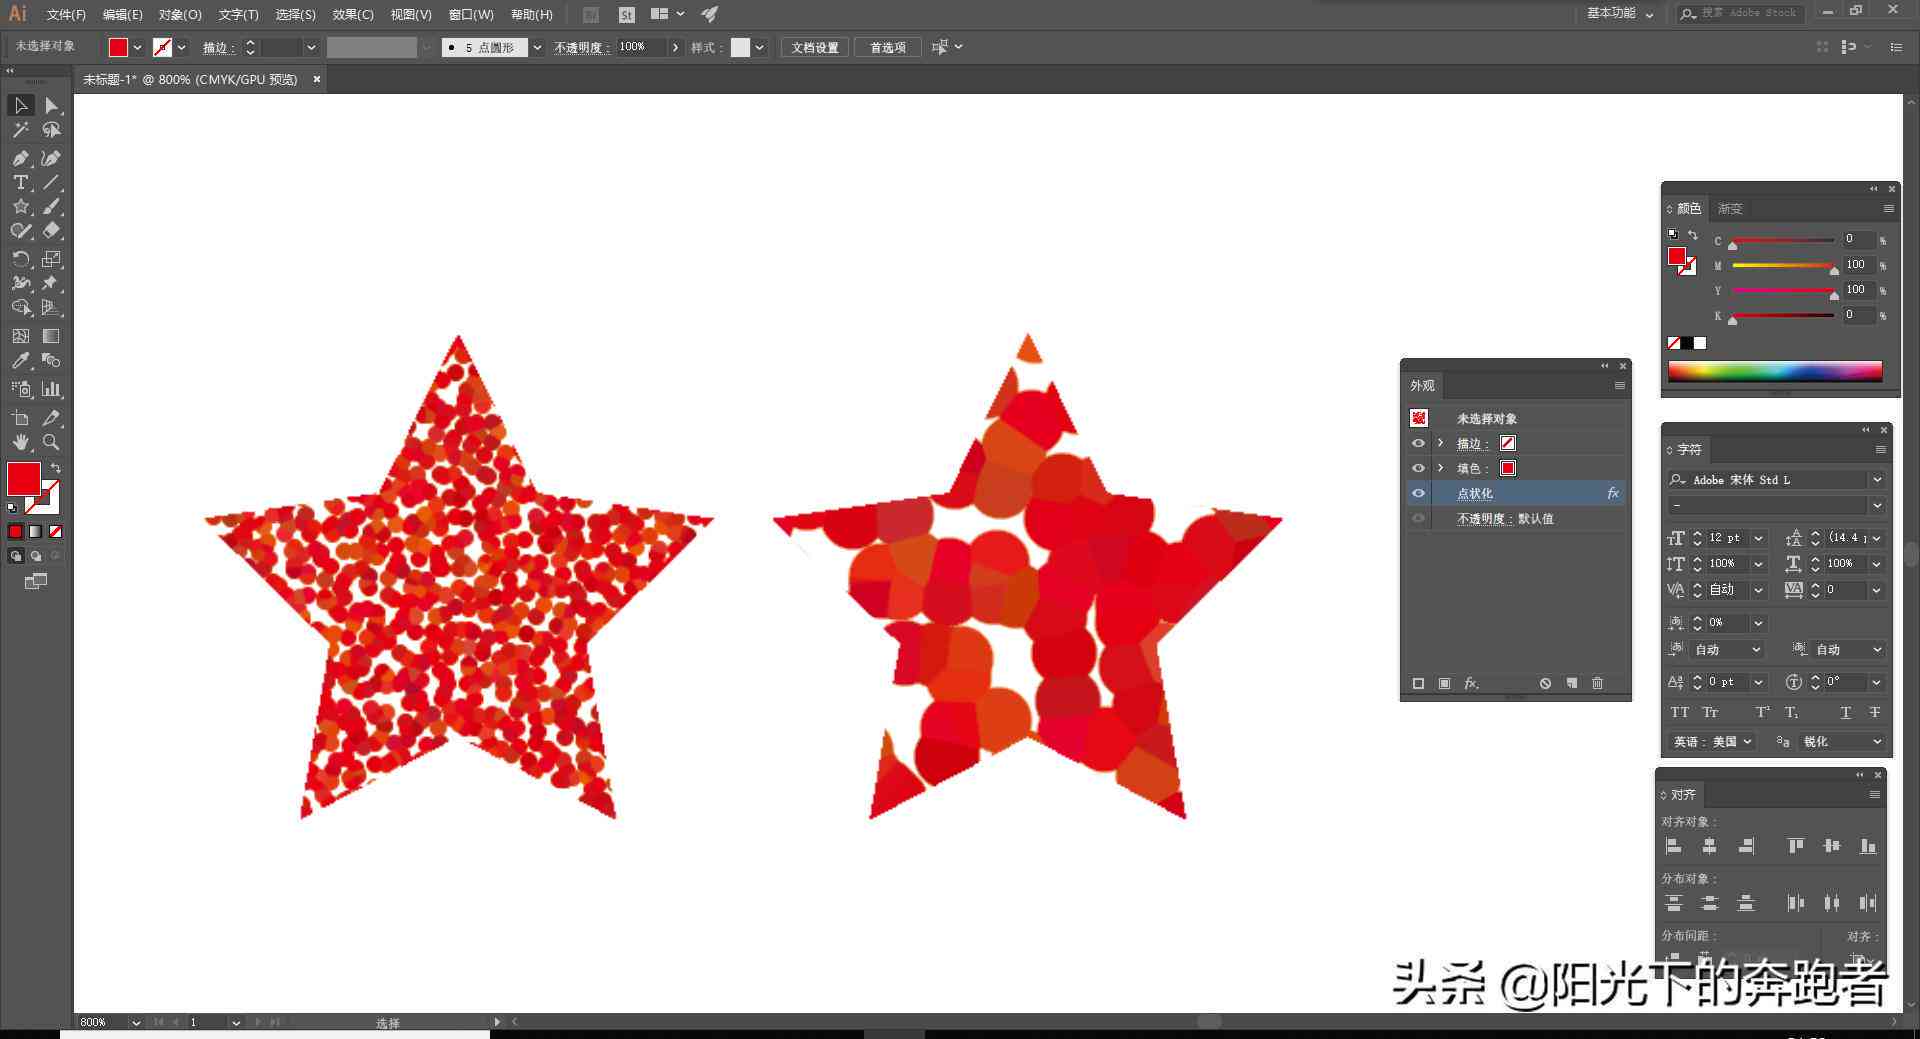Apply Underline in Character panel

pyautogui.click(x=1845, y=712)
